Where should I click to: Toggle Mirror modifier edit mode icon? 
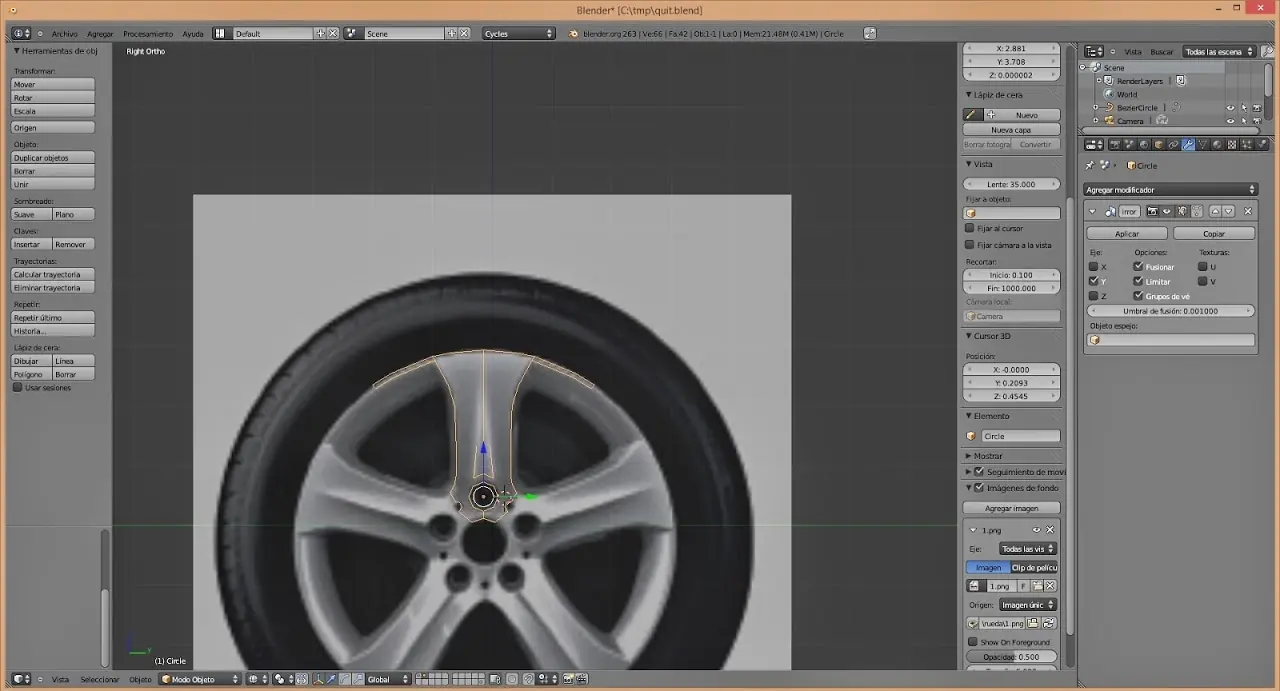(1182, 211)
